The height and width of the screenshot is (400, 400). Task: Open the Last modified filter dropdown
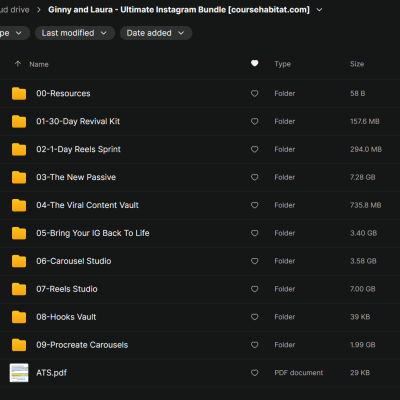tap(75, 33)
